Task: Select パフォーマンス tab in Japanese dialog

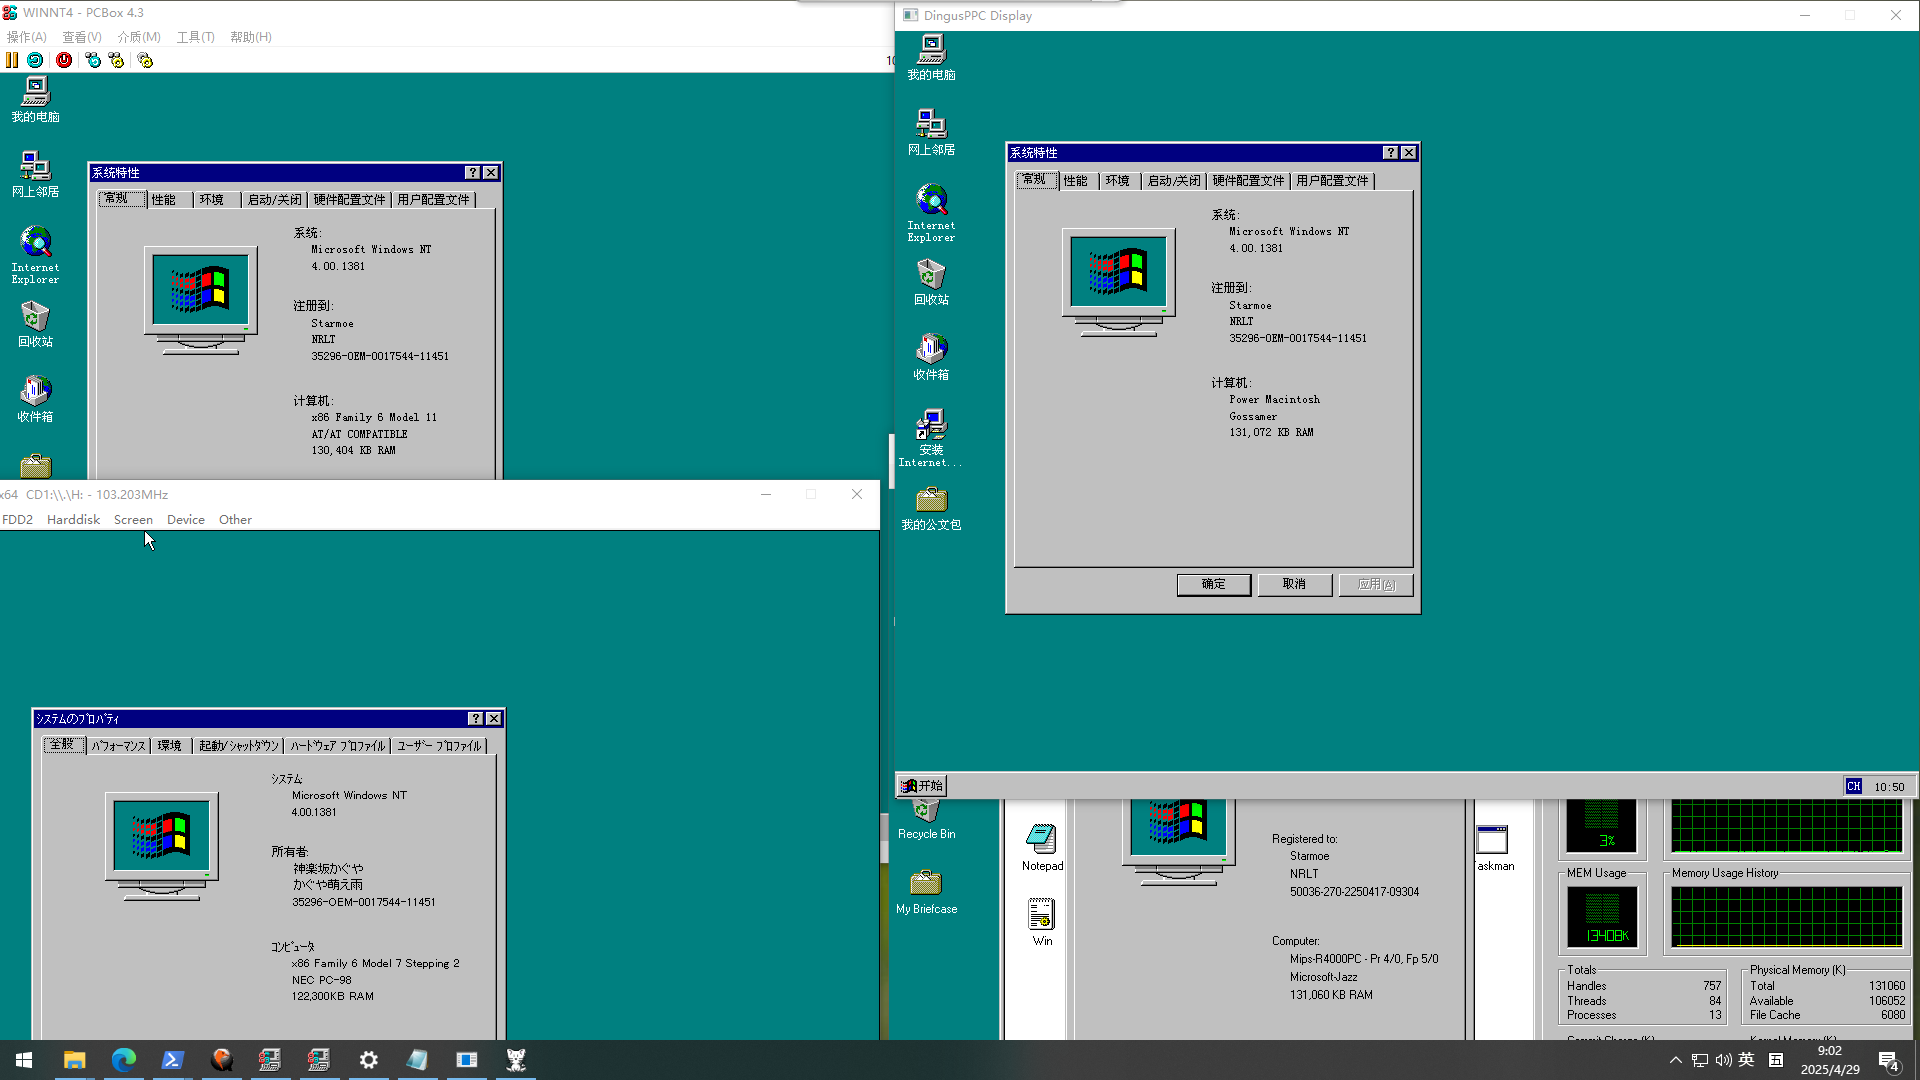Action: pos(118,746)
